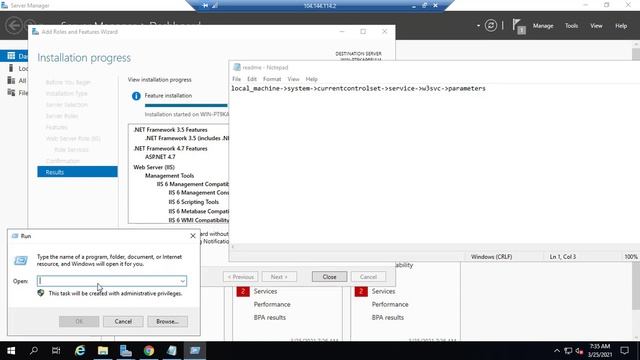Switch to Notepad on the taskbar
The width and height of the screenshot is (640, 360).
pos(172,351)
